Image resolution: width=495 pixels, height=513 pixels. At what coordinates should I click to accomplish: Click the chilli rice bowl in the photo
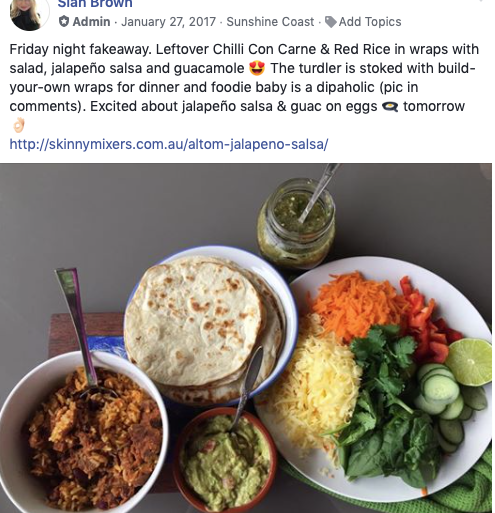click(83, 433)
